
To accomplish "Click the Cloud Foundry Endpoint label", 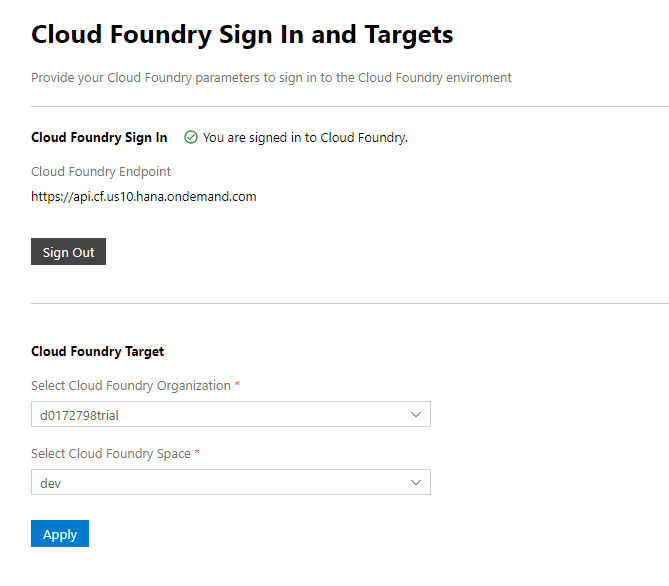I will point(101,171).
